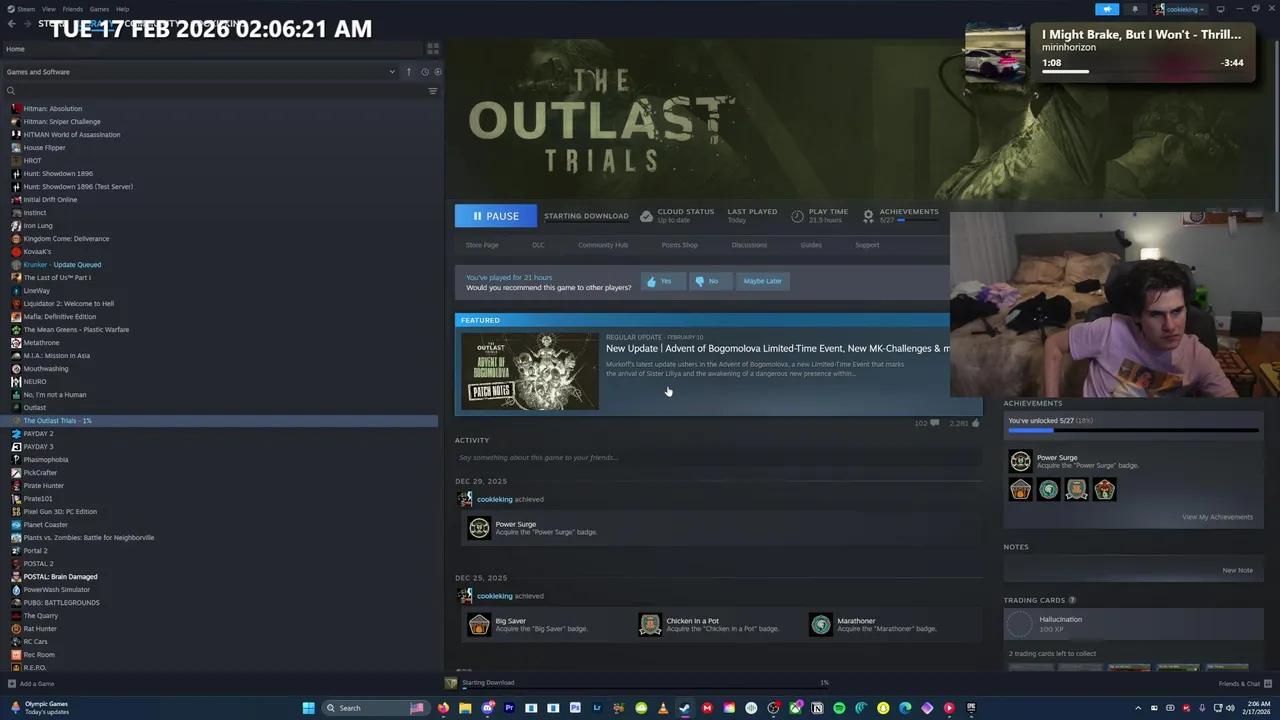
Task: Click the sort ascending arrow icon
Action: (x=408, y=72)
